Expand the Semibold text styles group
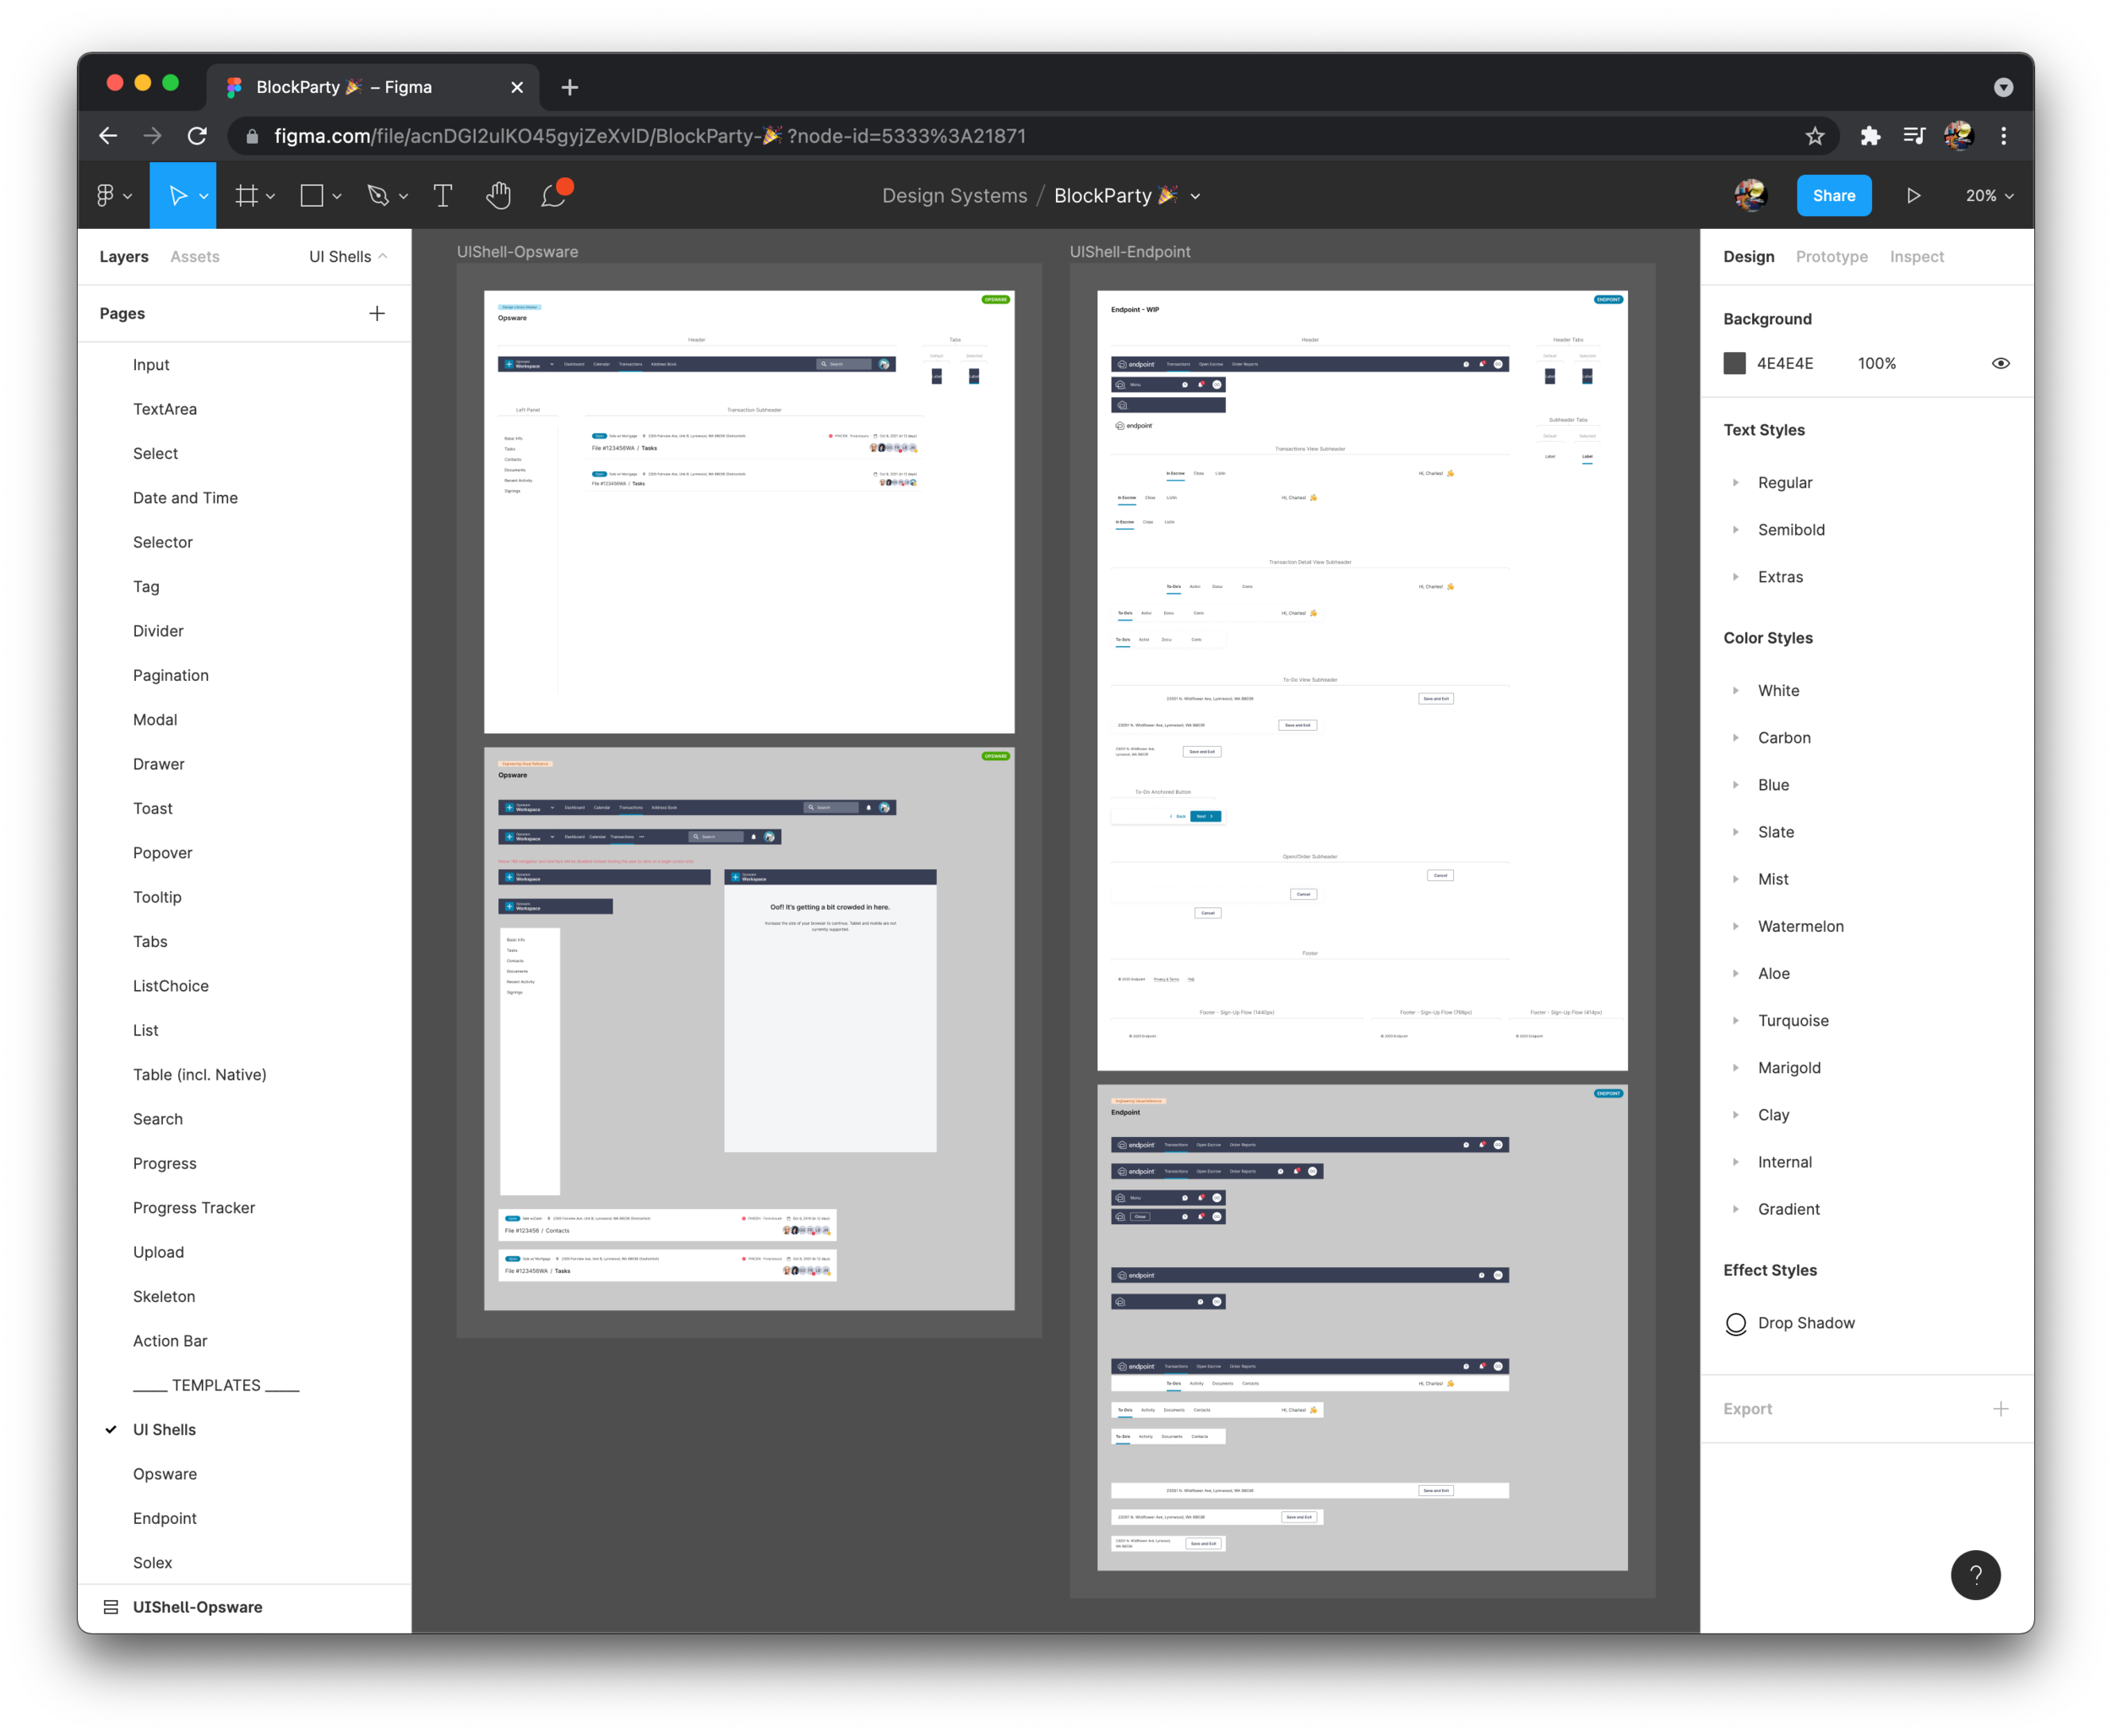 coord(1736,530)
